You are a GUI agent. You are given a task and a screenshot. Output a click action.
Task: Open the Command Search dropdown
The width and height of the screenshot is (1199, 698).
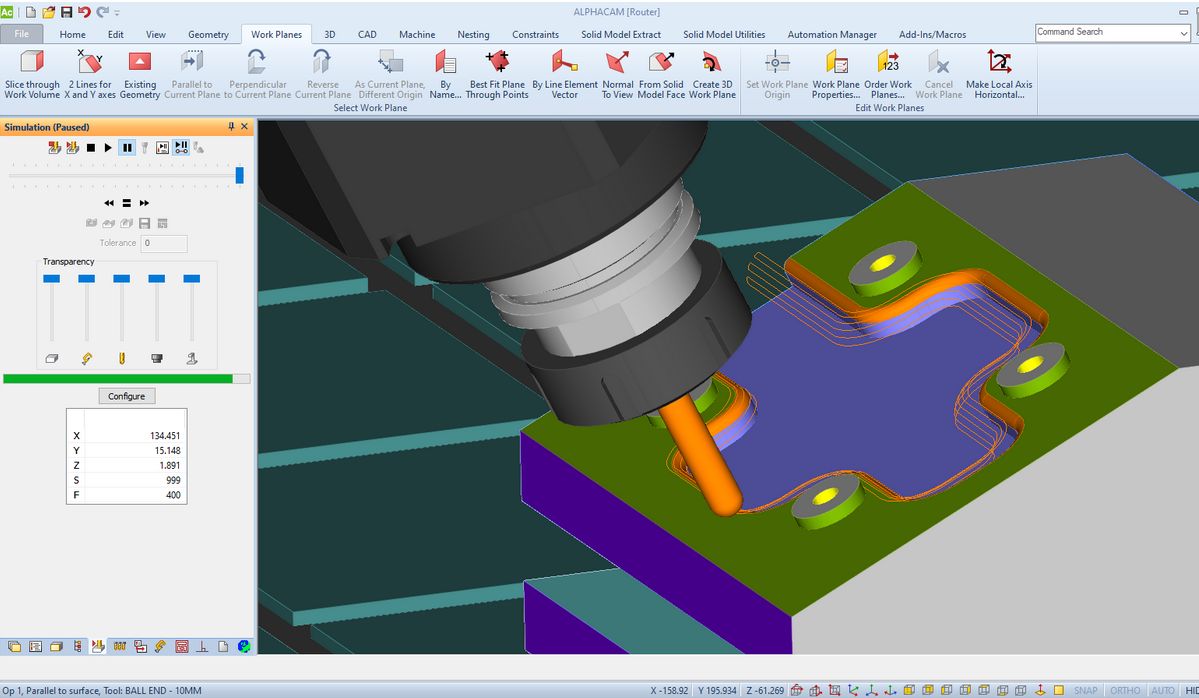1184,33
